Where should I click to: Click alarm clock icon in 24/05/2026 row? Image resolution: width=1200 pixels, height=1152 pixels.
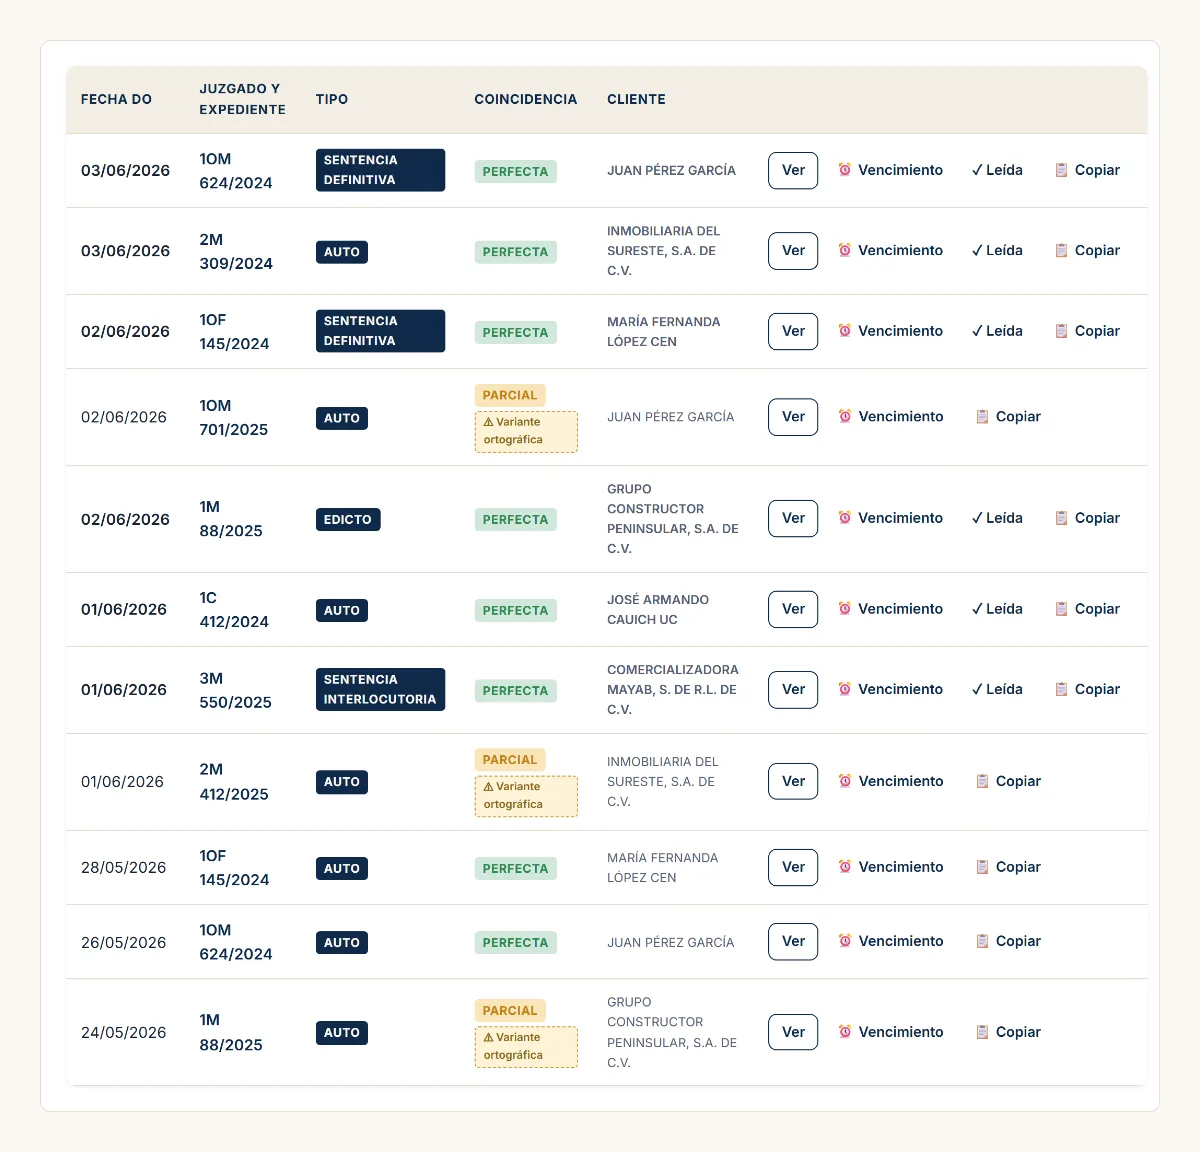coord(845,1032)
